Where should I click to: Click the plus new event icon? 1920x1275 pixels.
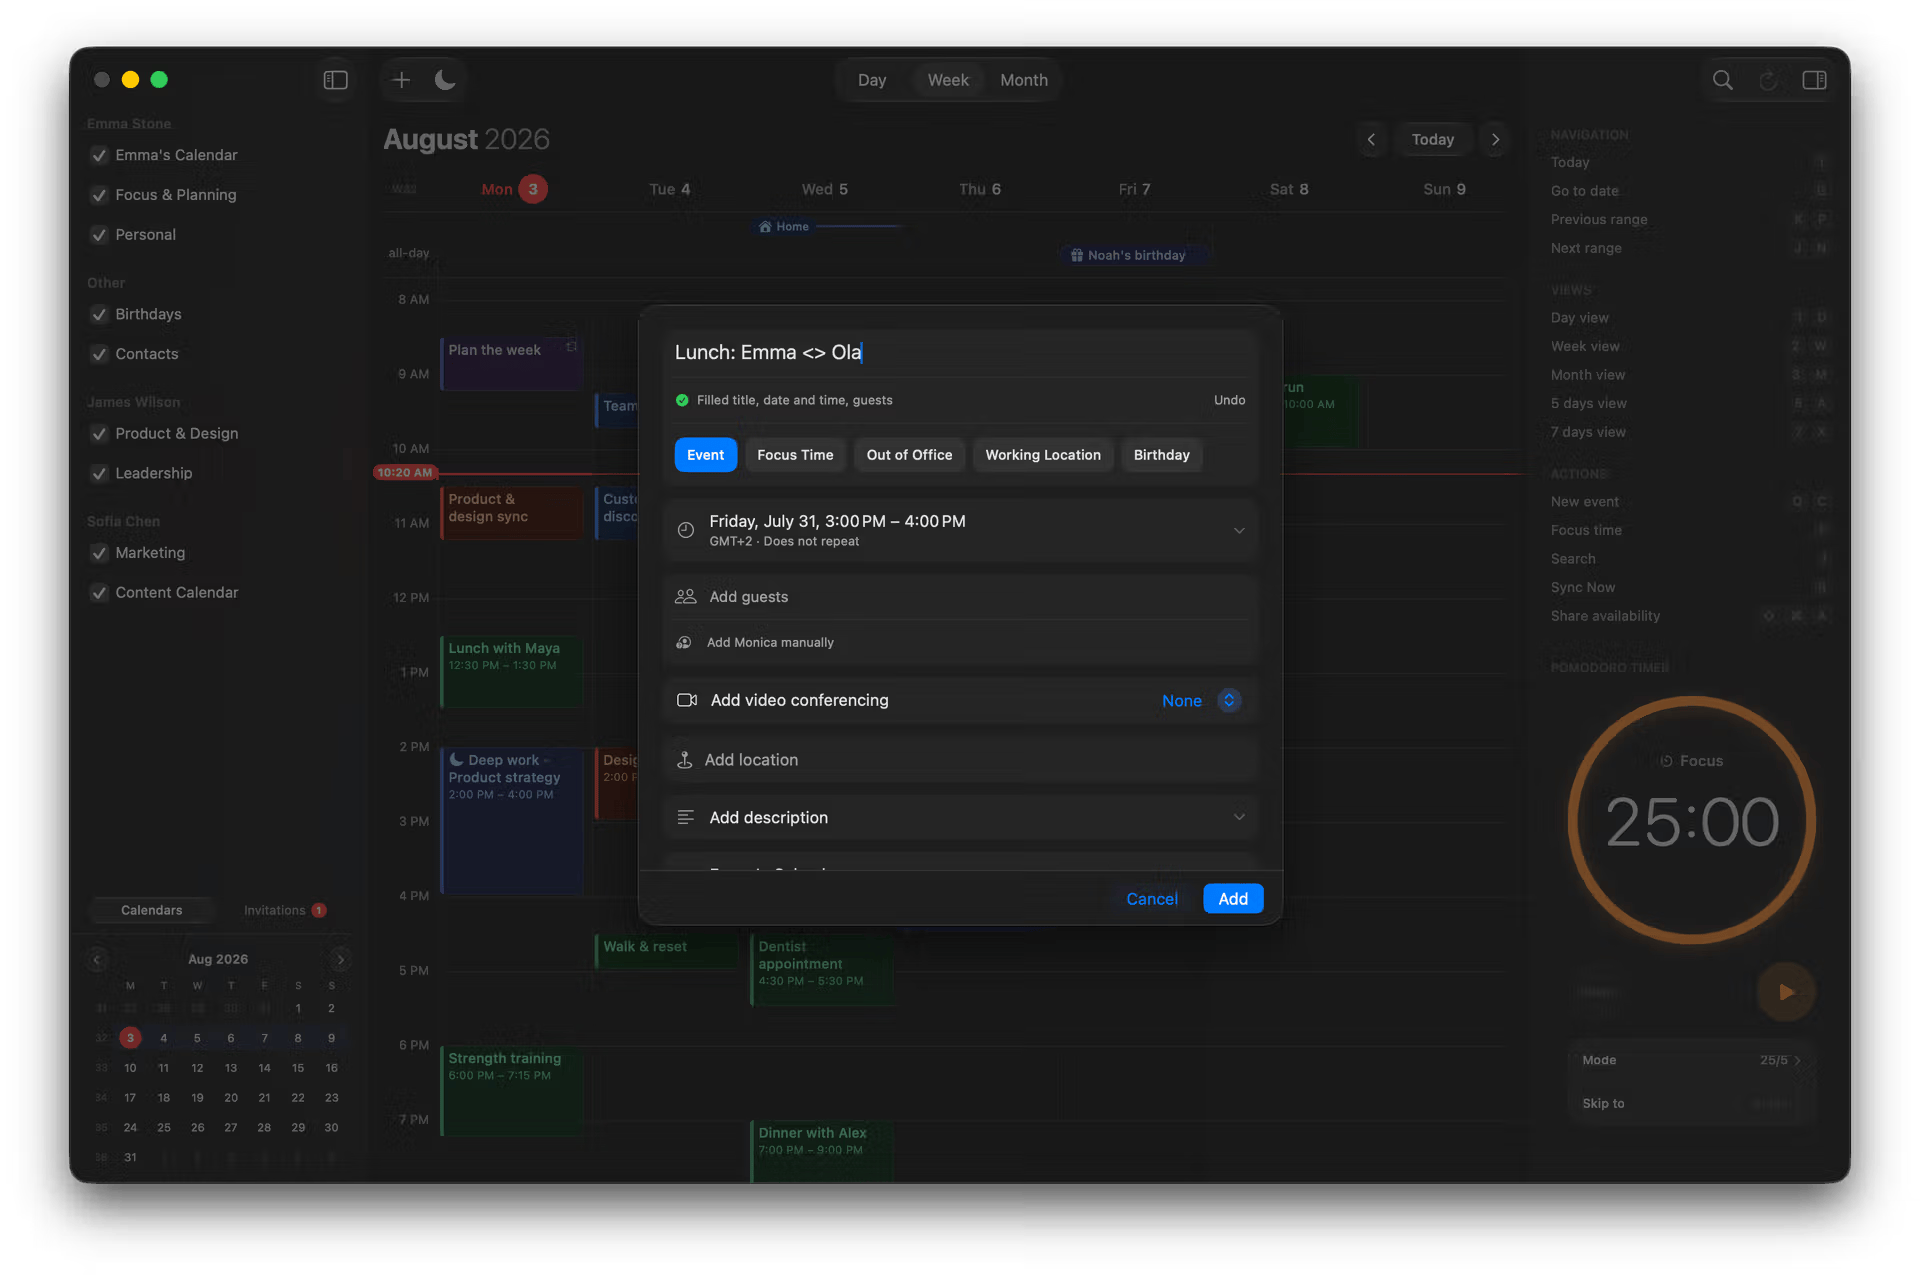tap(401, 80)
